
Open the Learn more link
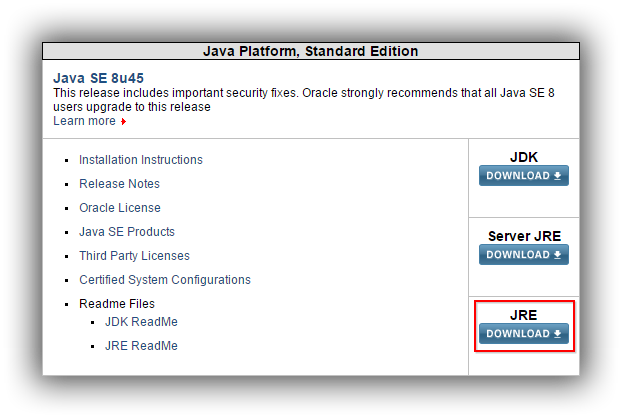coord(84,121)
